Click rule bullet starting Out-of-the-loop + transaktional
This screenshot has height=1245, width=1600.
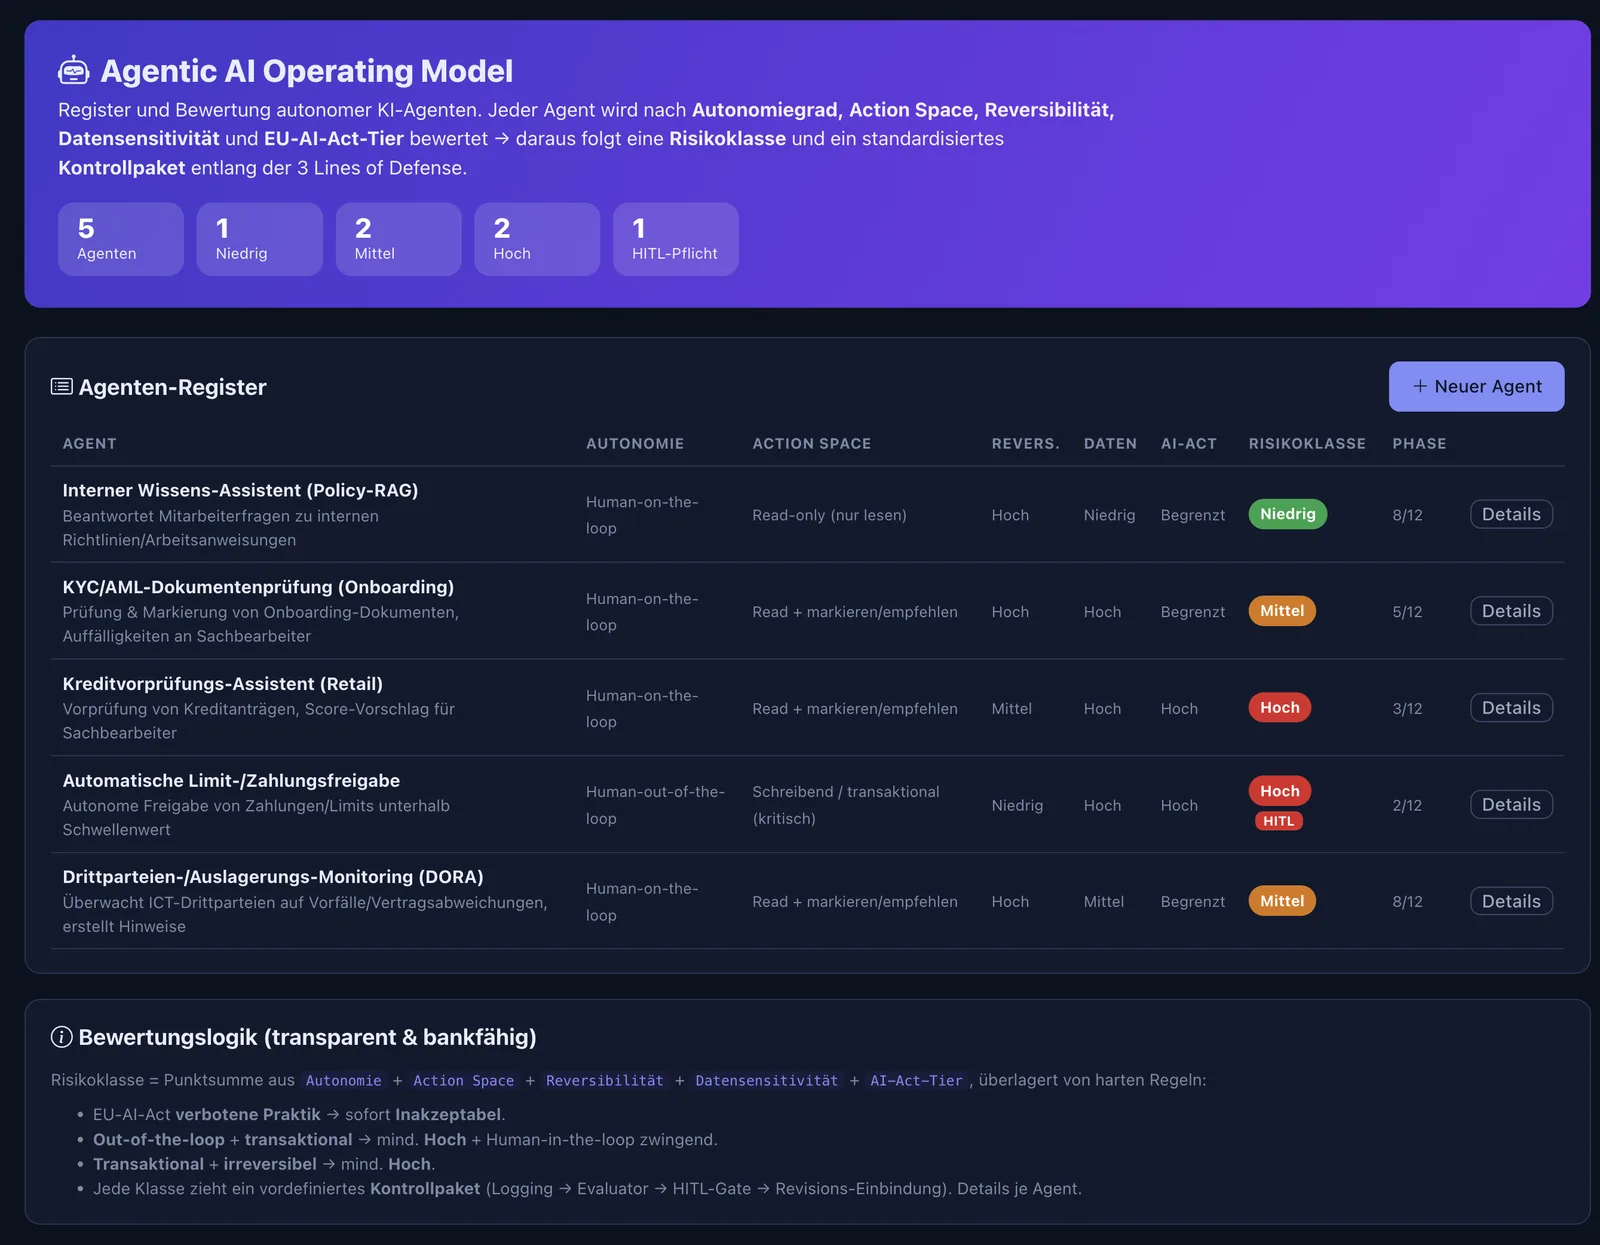[x=405, y=1139]
